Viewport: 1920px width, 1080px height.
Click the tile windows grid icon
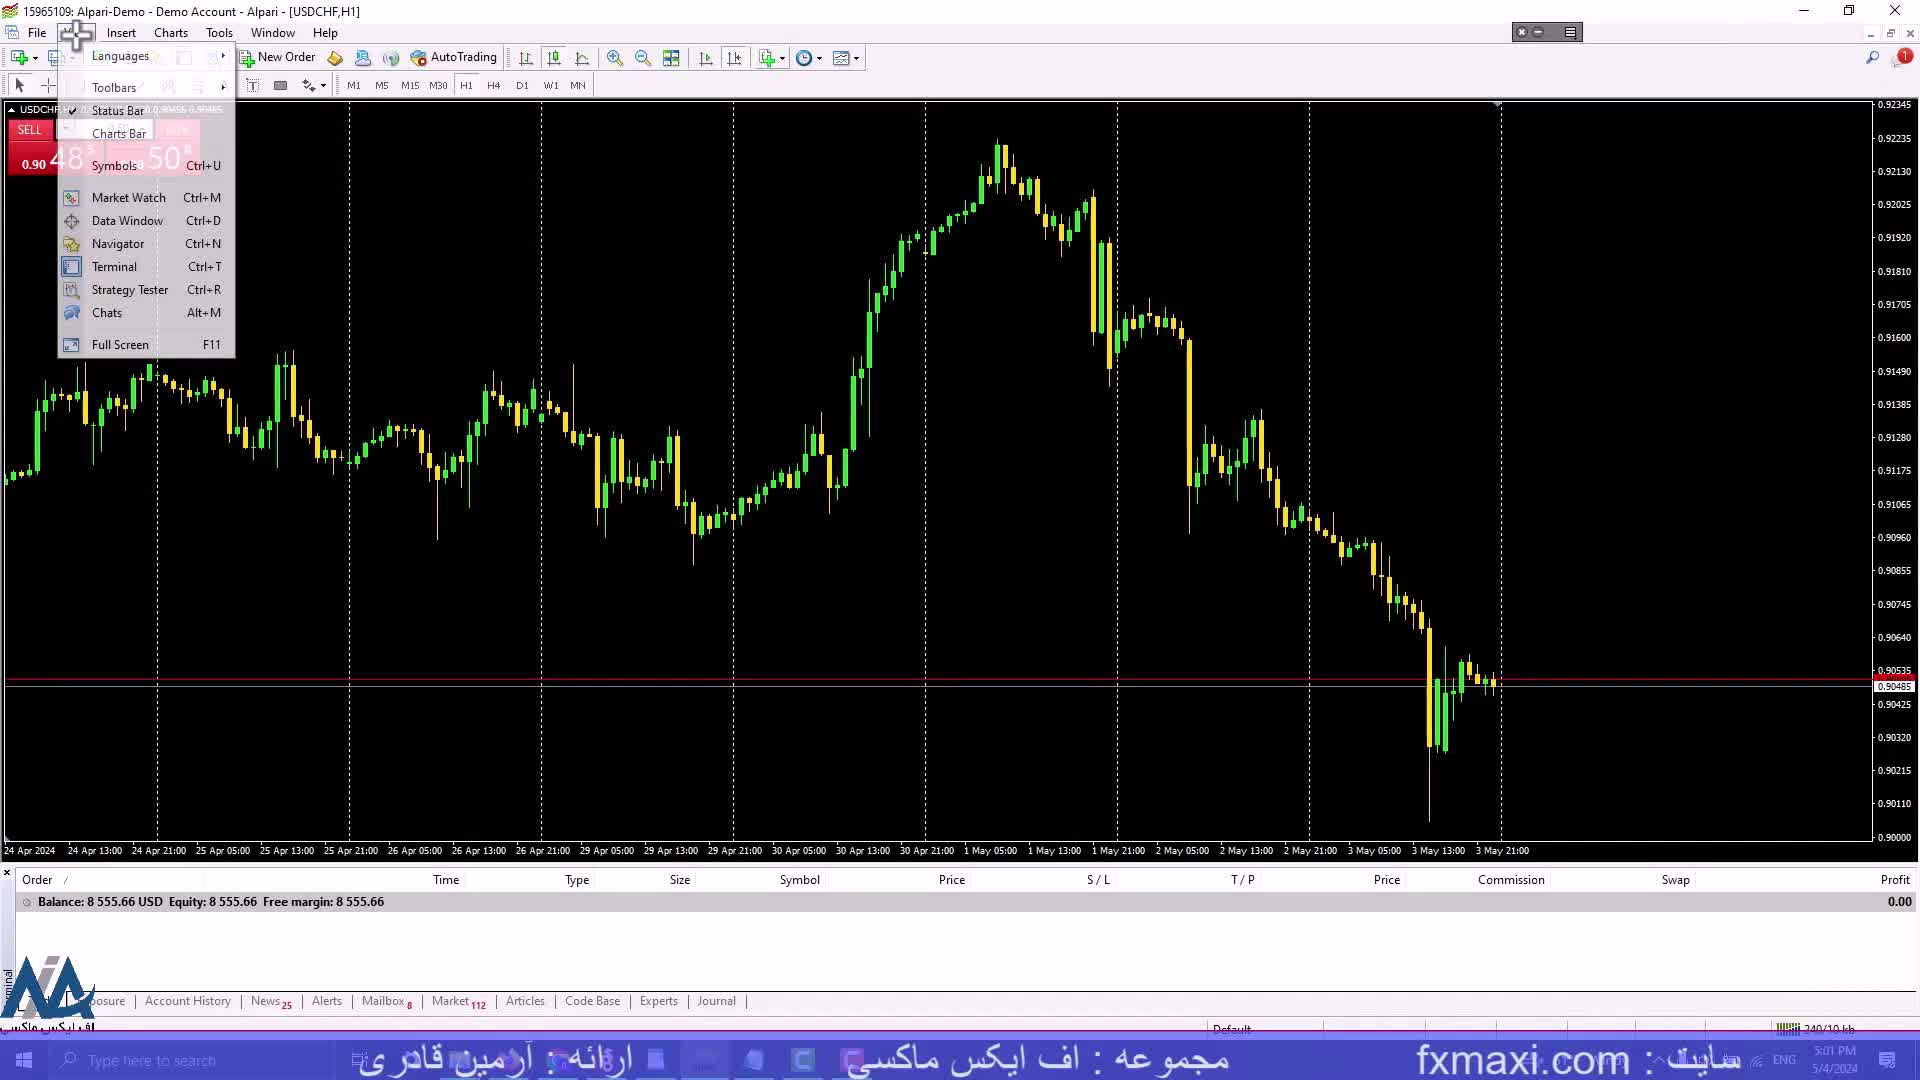tap(671, 58)
